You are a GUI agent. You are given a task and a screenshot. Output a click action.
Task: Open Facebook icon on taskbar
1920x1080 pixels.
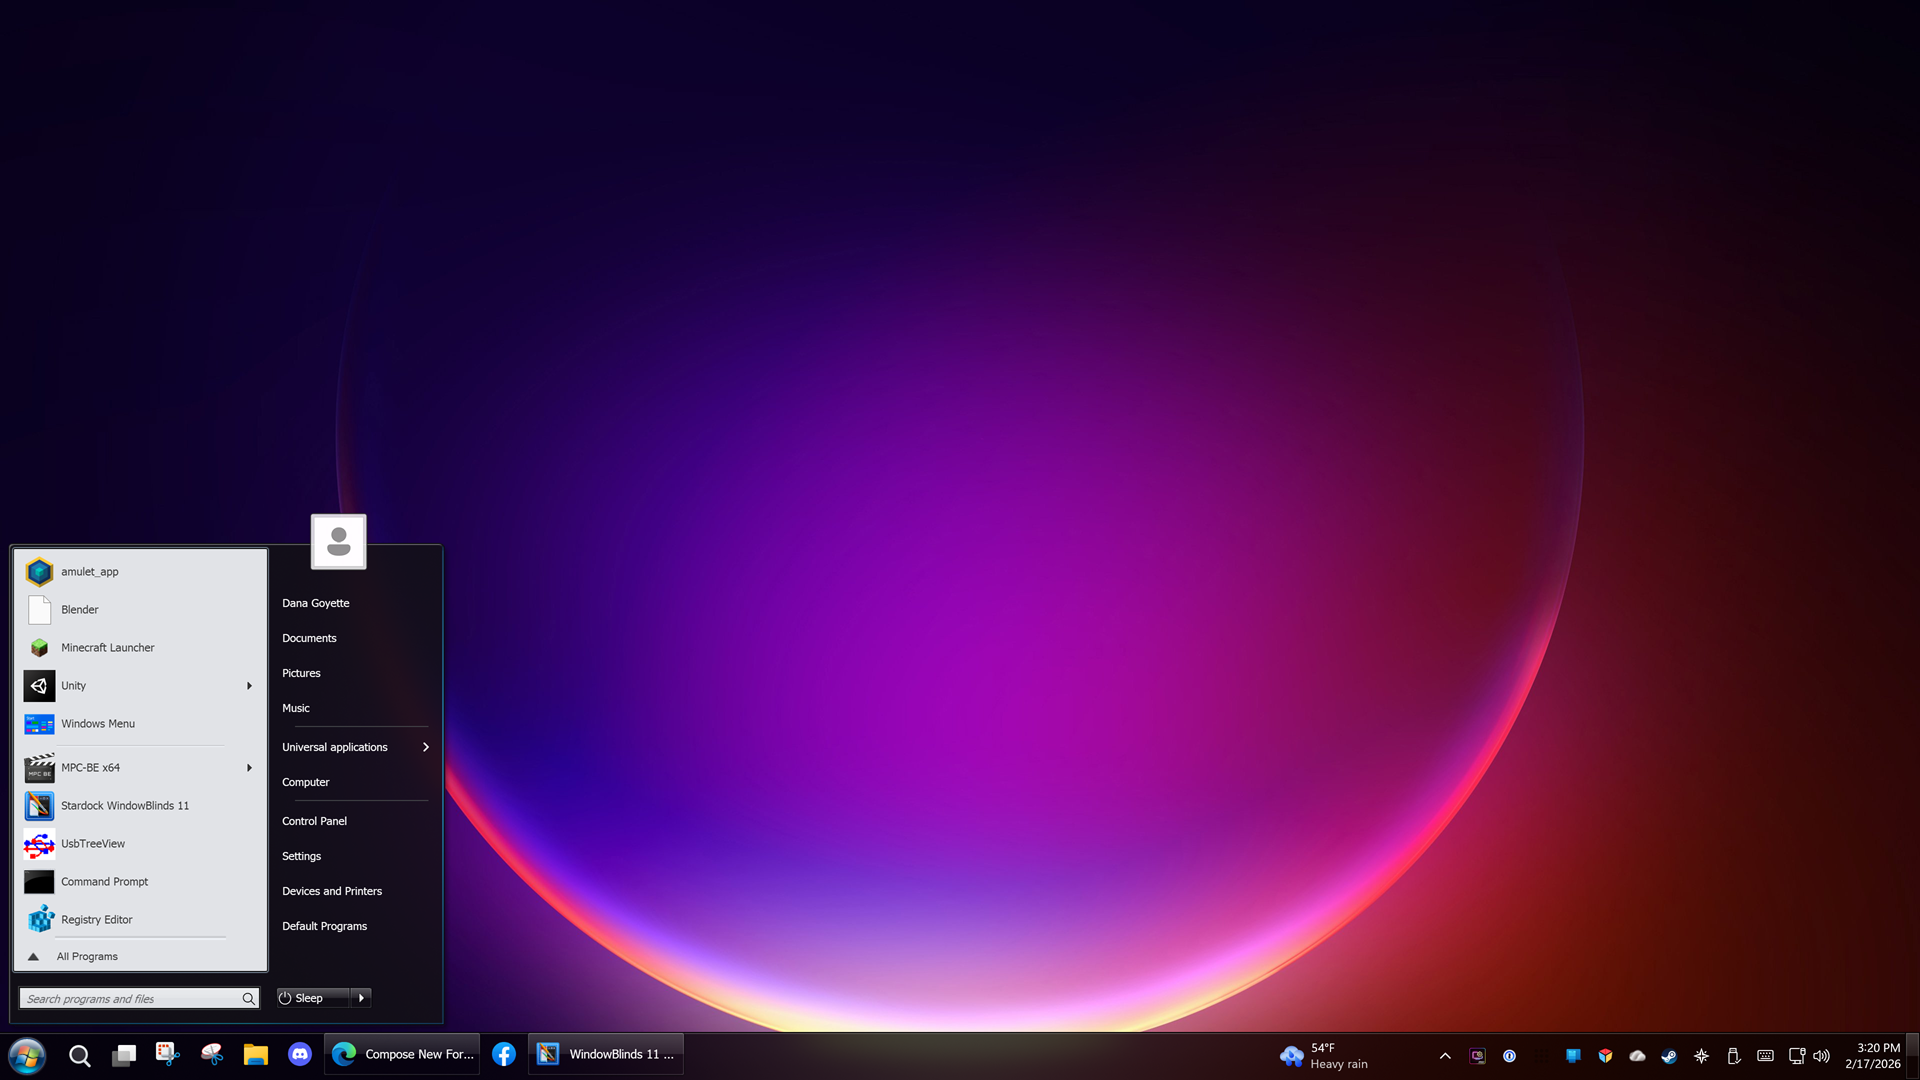504,1054
